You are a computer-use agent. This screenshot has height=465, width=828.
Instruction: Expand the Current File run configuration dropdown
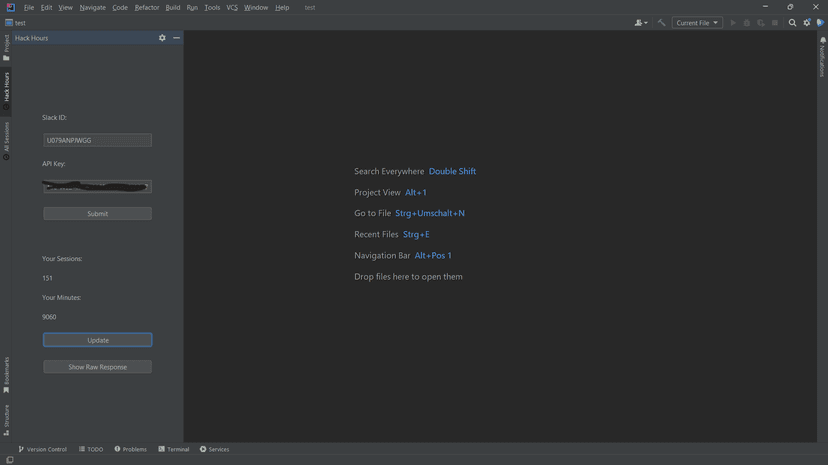(697, 23)
